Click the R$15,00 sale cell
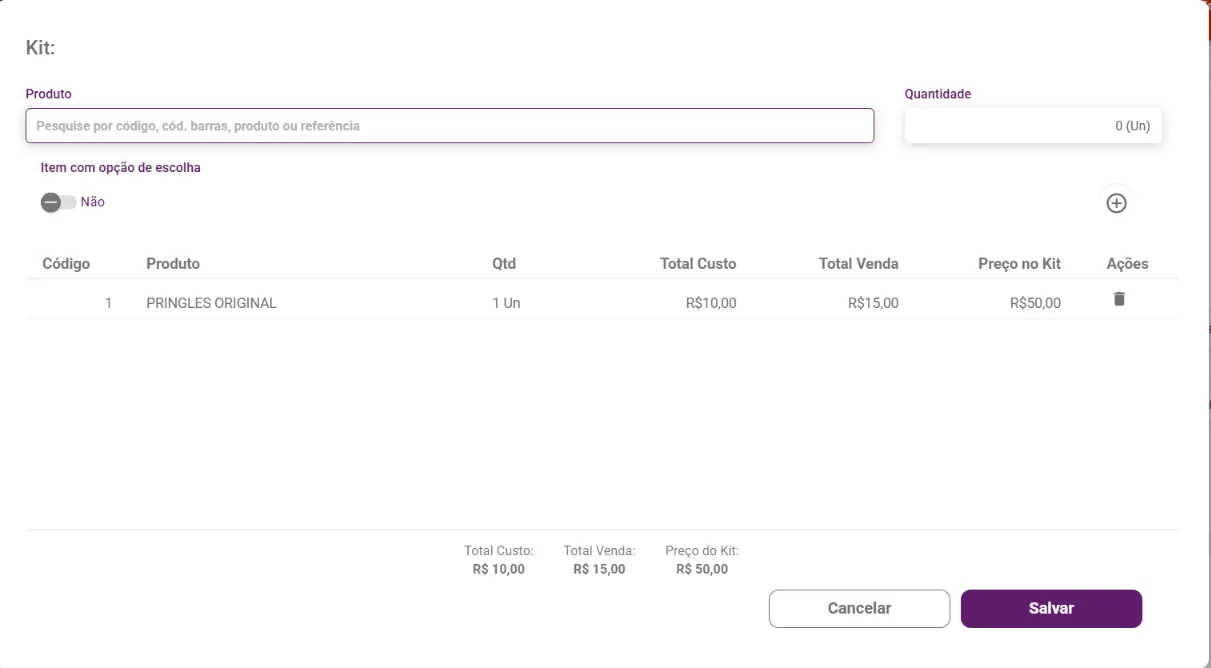 [873, 303]
